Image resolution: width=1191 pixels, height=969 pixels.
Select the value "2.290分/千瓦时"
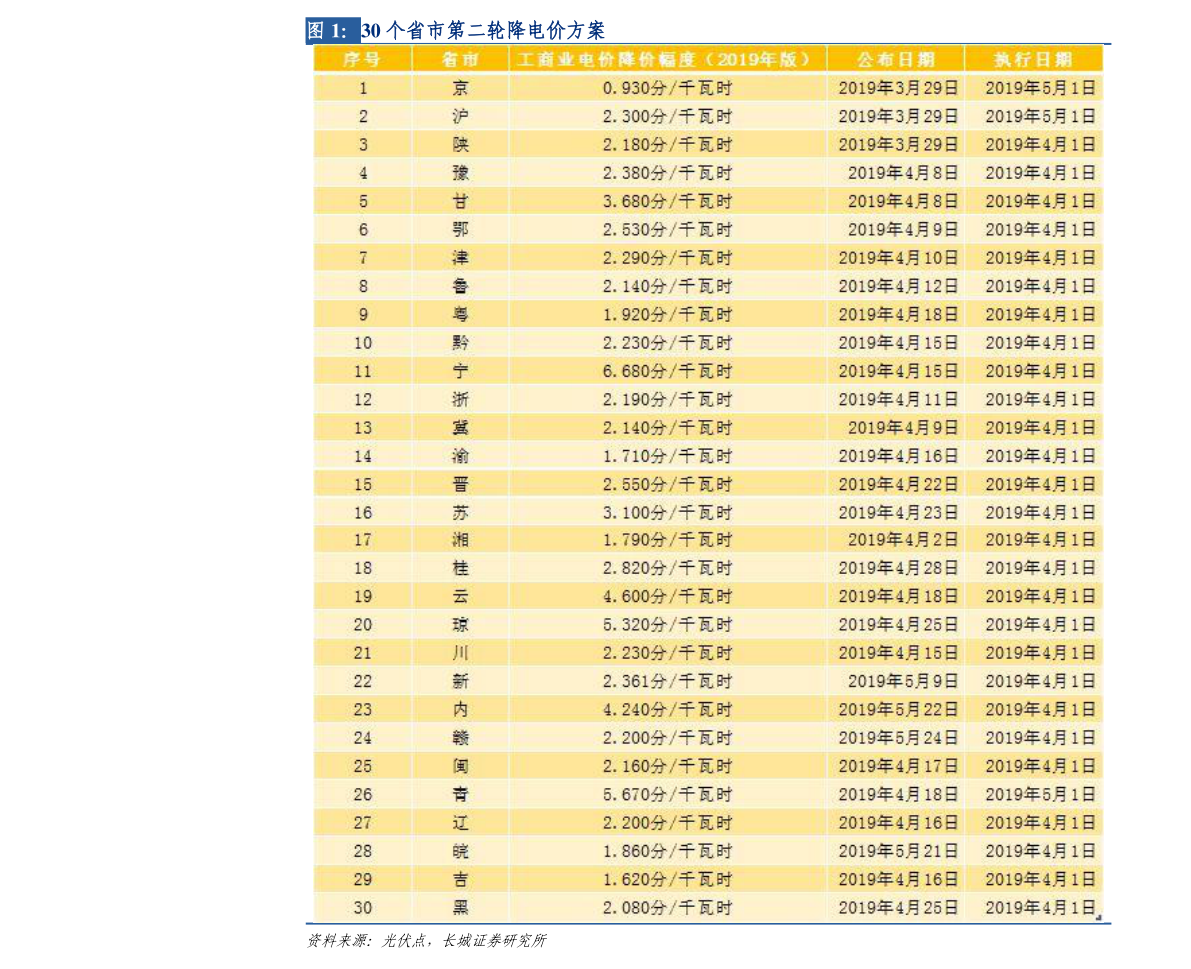point(667,257)
